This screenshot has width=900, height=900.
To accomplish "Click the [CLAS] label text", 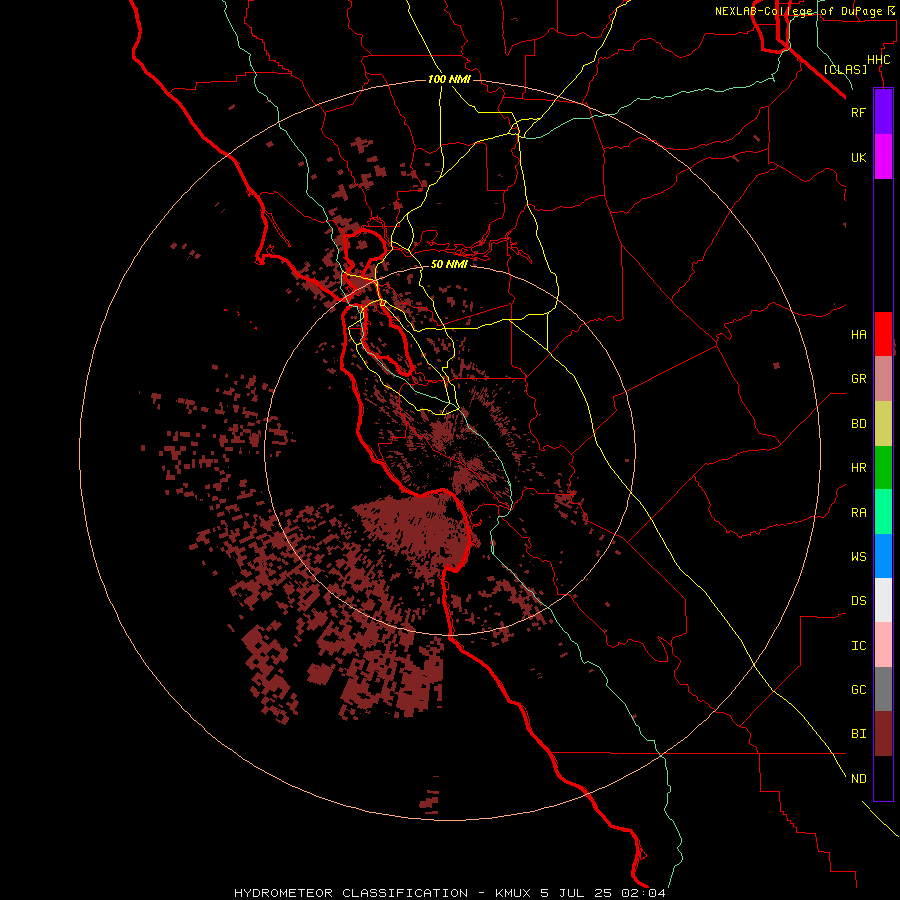I will point(845,69).
